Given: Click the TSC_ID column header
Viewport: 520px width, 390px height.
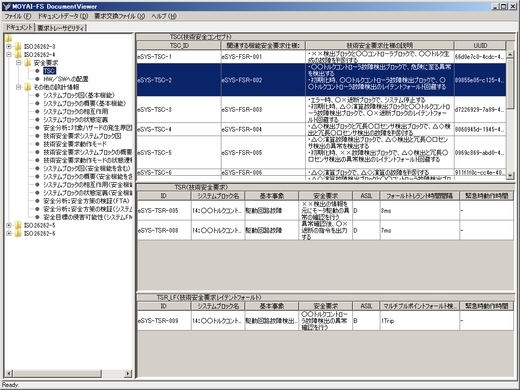Looking at the screenshot, I should coord(179,45).
